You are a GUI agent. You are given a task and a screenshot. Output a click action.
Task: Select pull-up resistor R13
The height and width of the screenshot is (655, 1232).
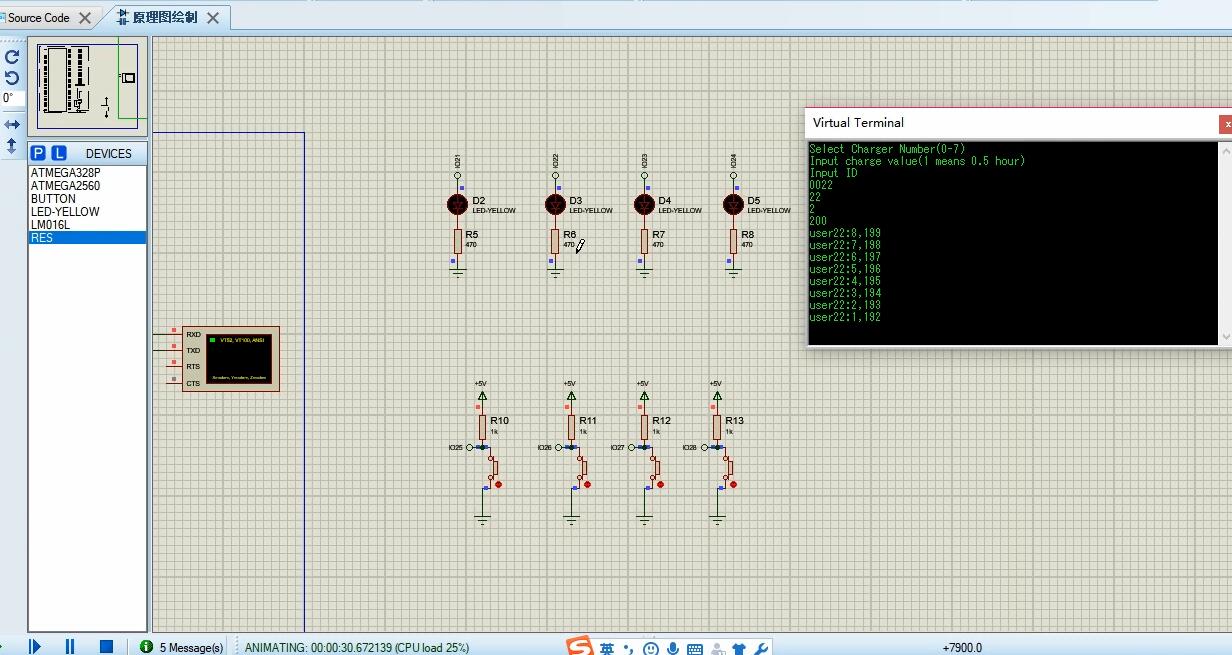(x=717, y=427)
